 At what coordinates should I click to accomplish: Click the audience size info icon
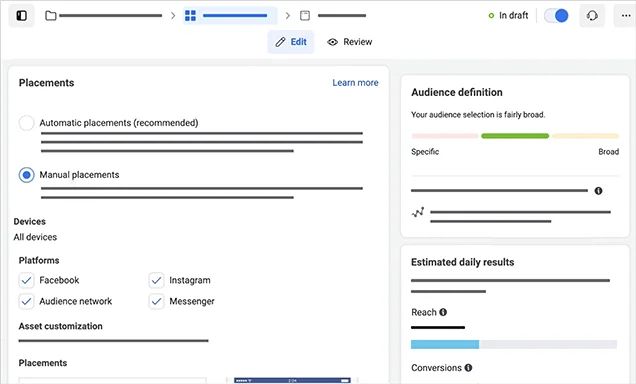[x=598, y=191]
